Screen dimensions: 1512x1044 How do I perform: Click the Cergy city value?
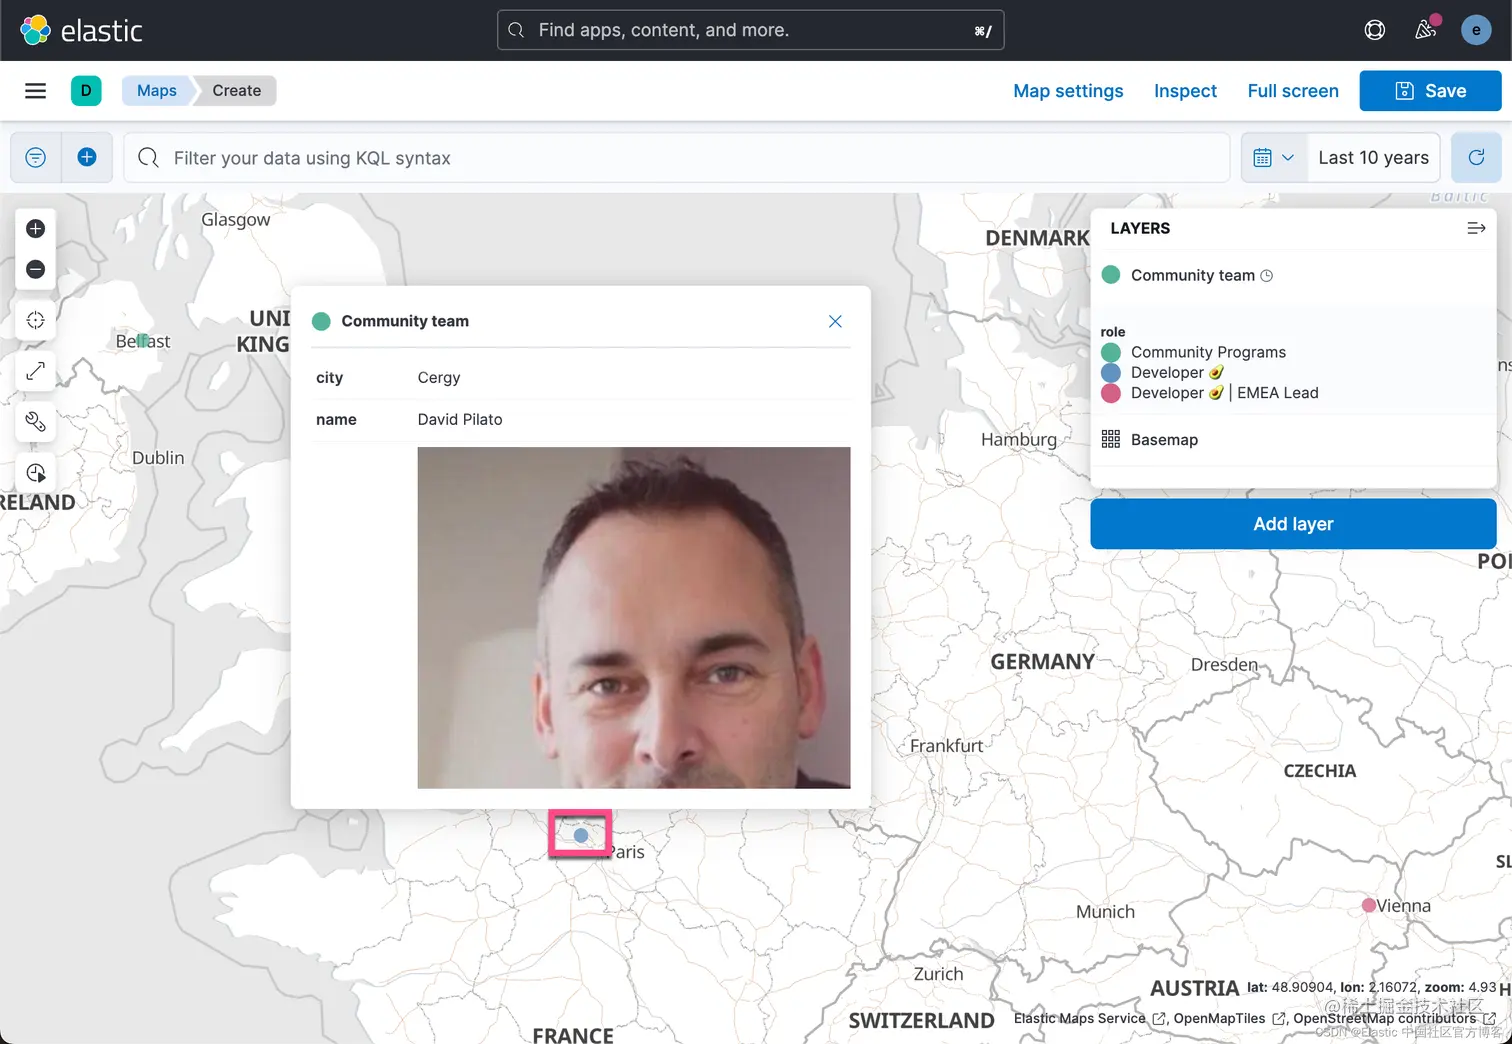pos(439,378)
